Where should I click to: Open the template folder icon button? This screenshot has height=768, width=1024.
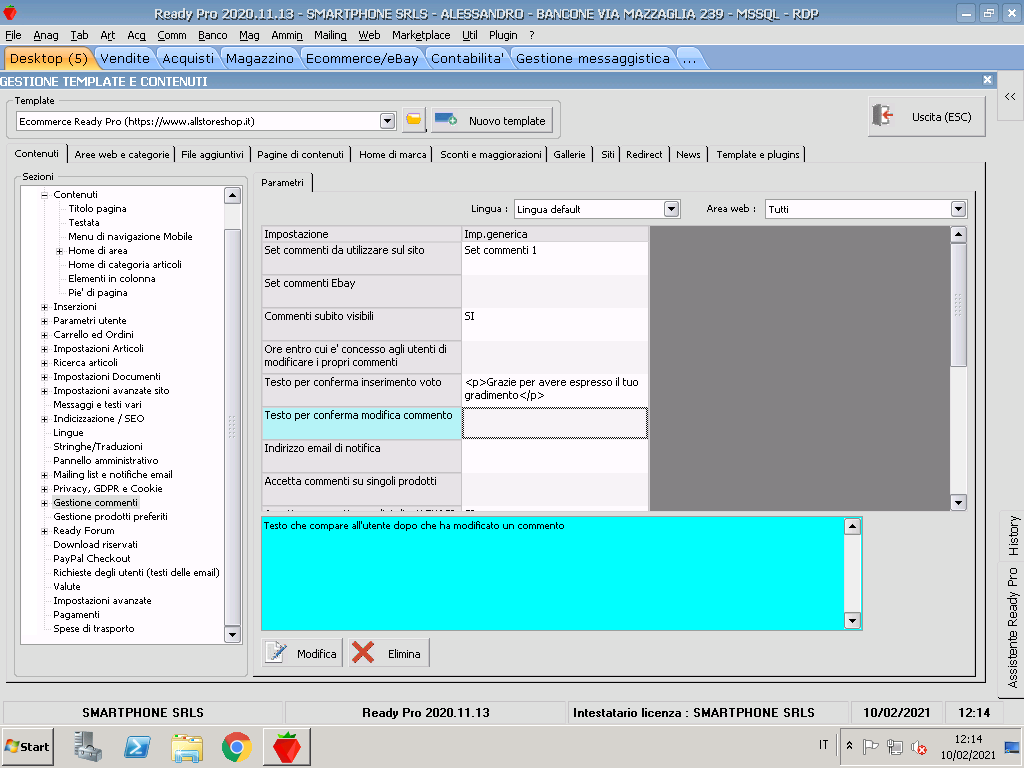413,120
